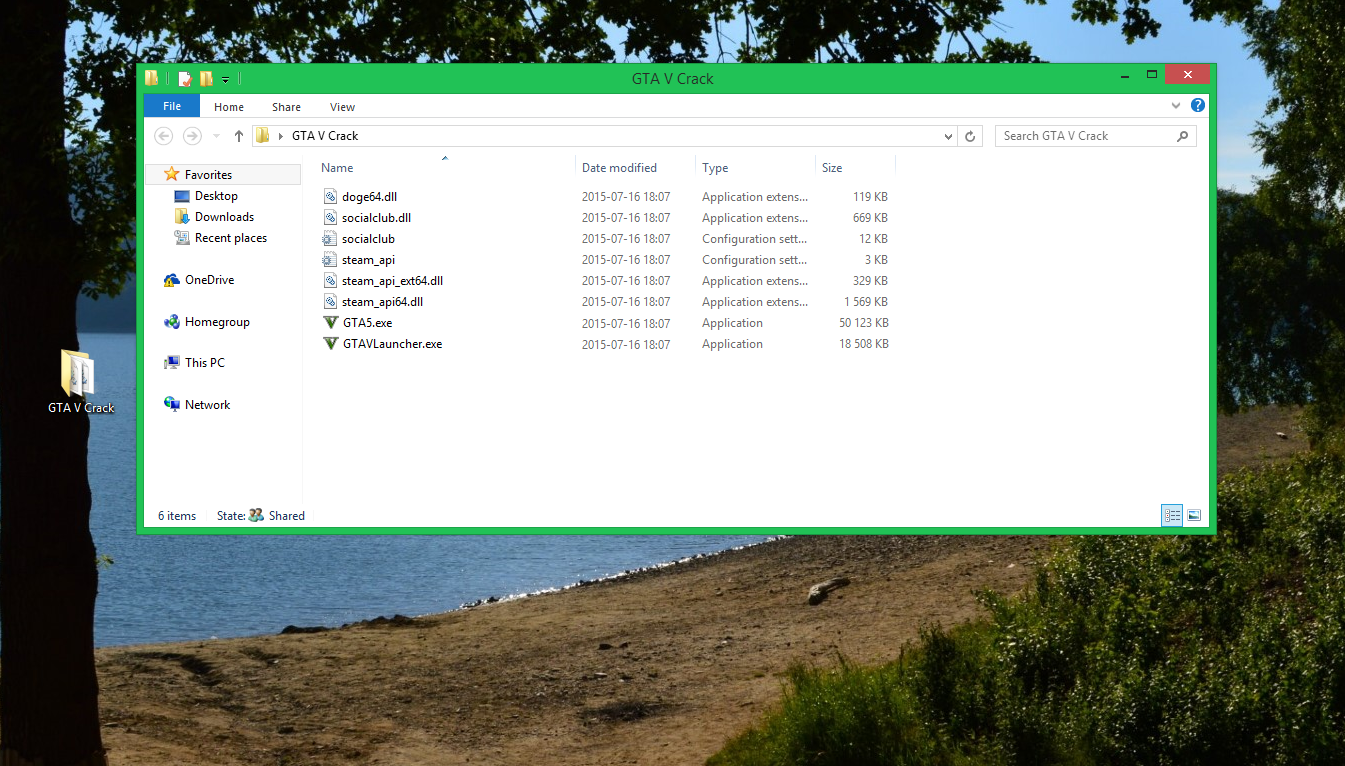This screenshot has height=766, width=1345.
Task: Select Homegroup in the navigation pane
Action: coord(217,322)
